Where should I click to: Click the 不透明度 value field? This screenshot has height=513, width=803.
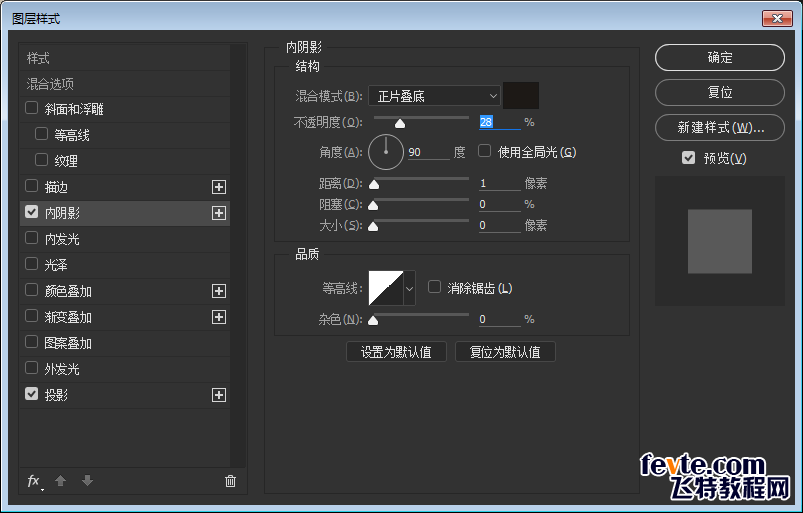click(499, 122)
